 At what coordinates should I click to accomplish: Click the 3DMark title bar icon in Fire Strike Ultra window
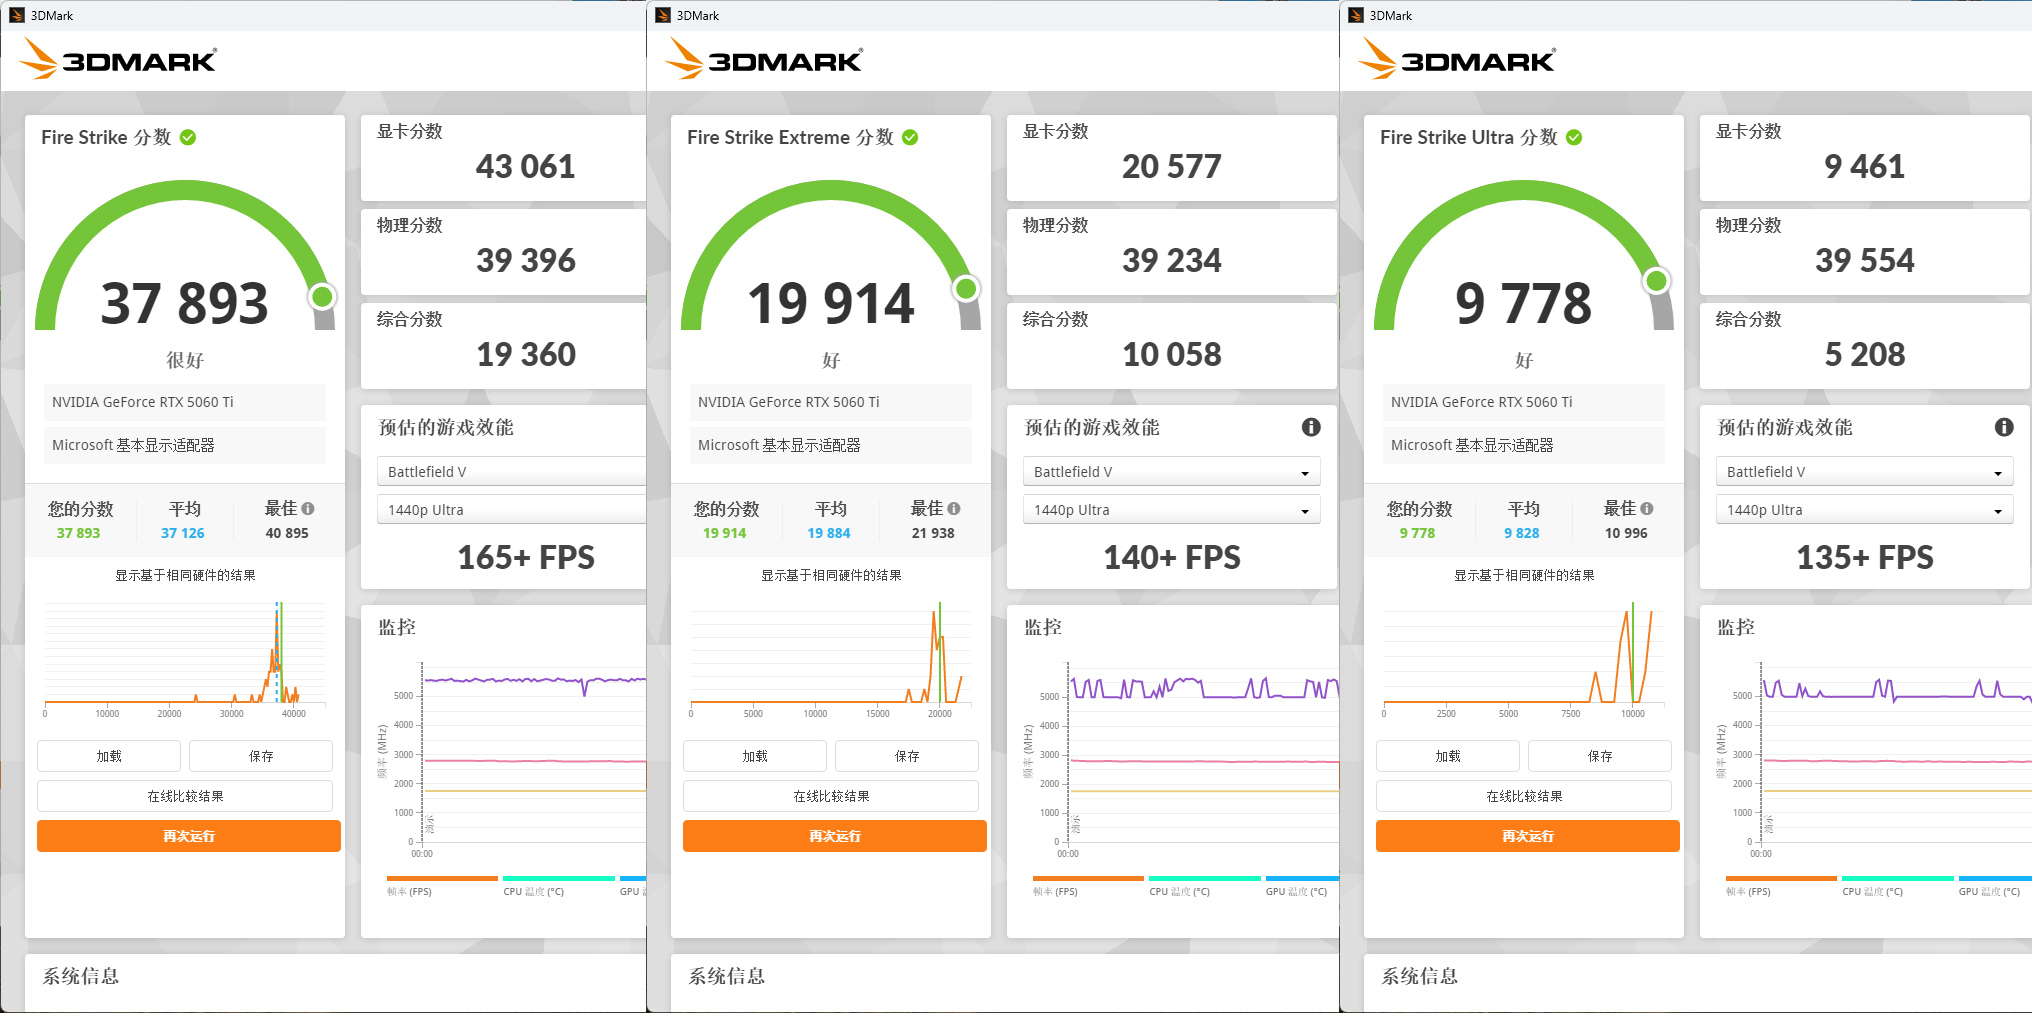click(1356, 15)
